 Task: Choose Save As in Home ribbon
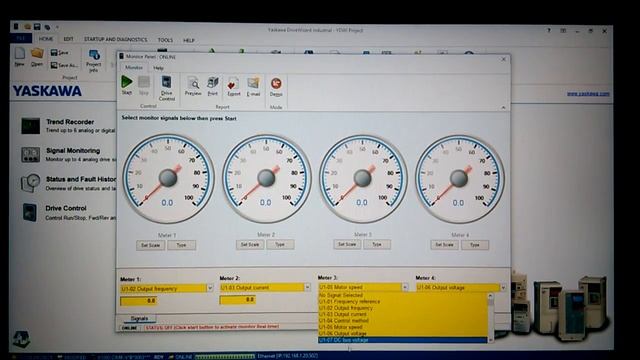63,65
